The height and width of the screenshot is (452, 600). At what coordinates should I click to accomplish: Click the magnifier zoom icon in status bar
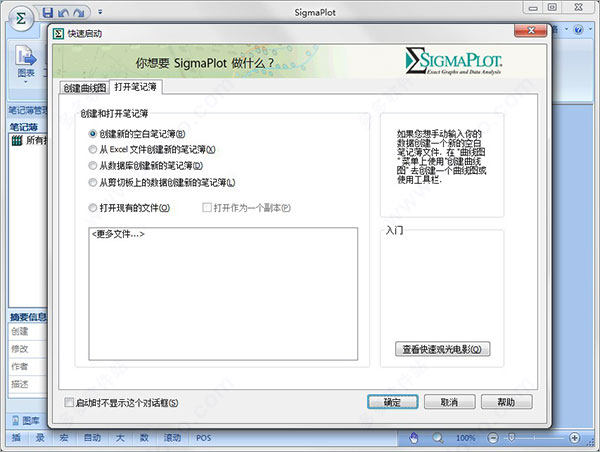click(x=438, y=438)
